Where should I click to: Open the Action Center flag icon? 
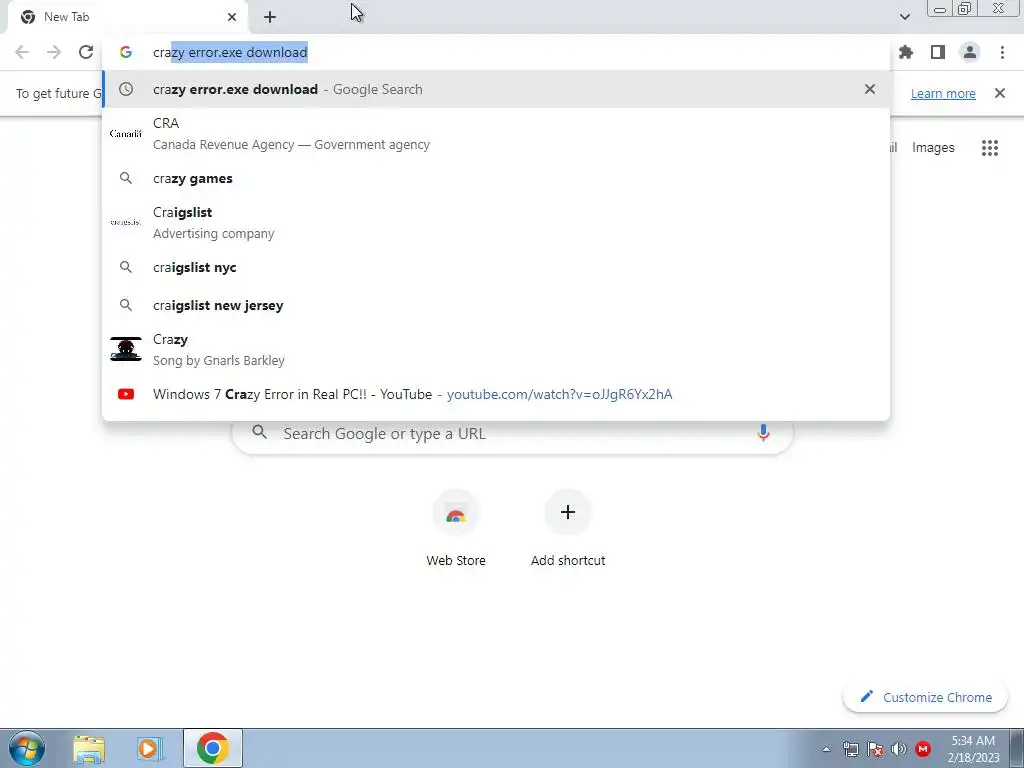[x=875, y=749]
